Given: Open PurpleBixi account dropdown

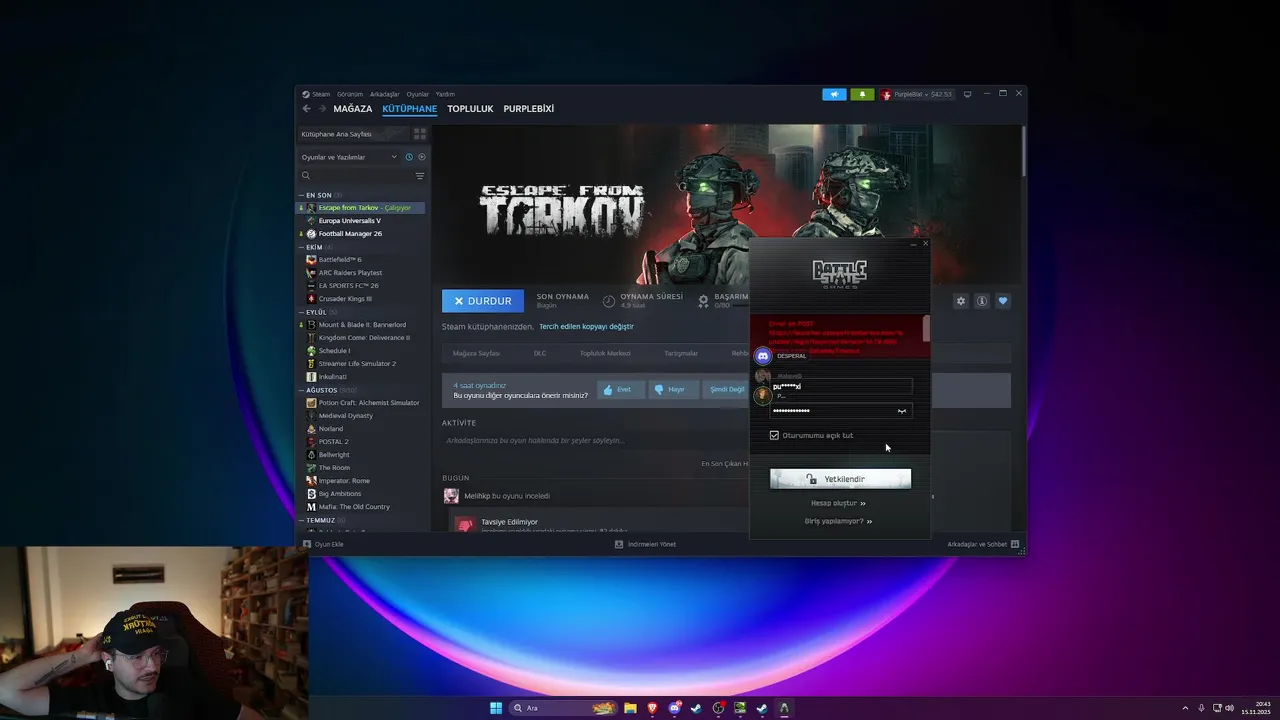Looking at the screenshot, I should (917, 94).
